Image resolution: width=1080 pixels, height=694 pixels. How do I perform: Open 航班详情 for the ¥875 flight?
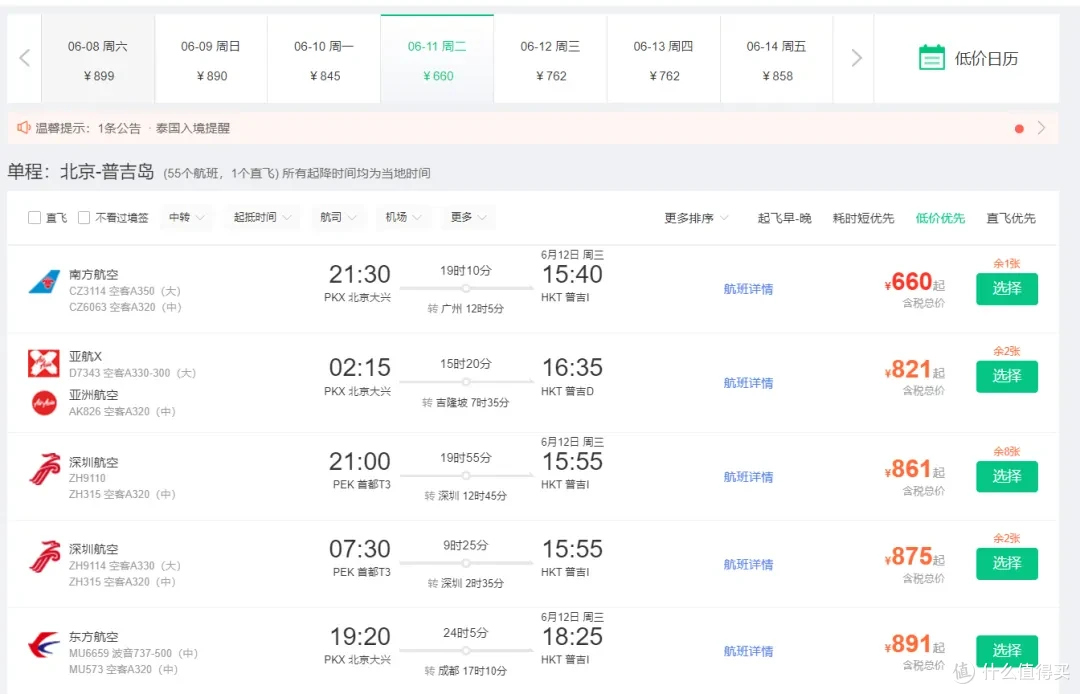(748, 565)
